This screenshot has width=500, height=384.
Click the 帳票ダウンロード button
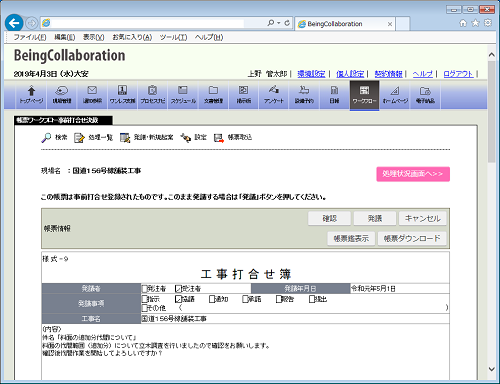coord(412,238)
